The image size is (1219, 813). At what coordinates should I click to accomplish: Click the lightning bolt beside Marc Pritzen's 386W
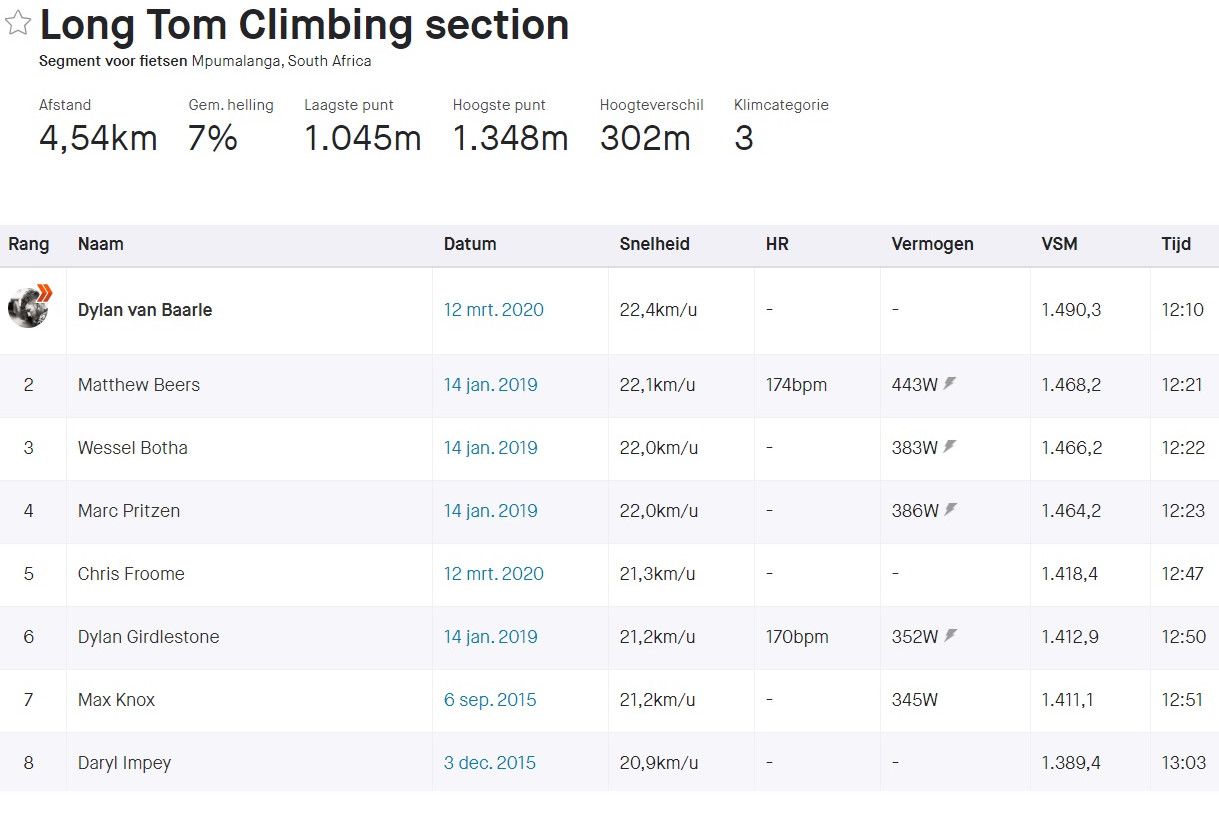point(950,509)
